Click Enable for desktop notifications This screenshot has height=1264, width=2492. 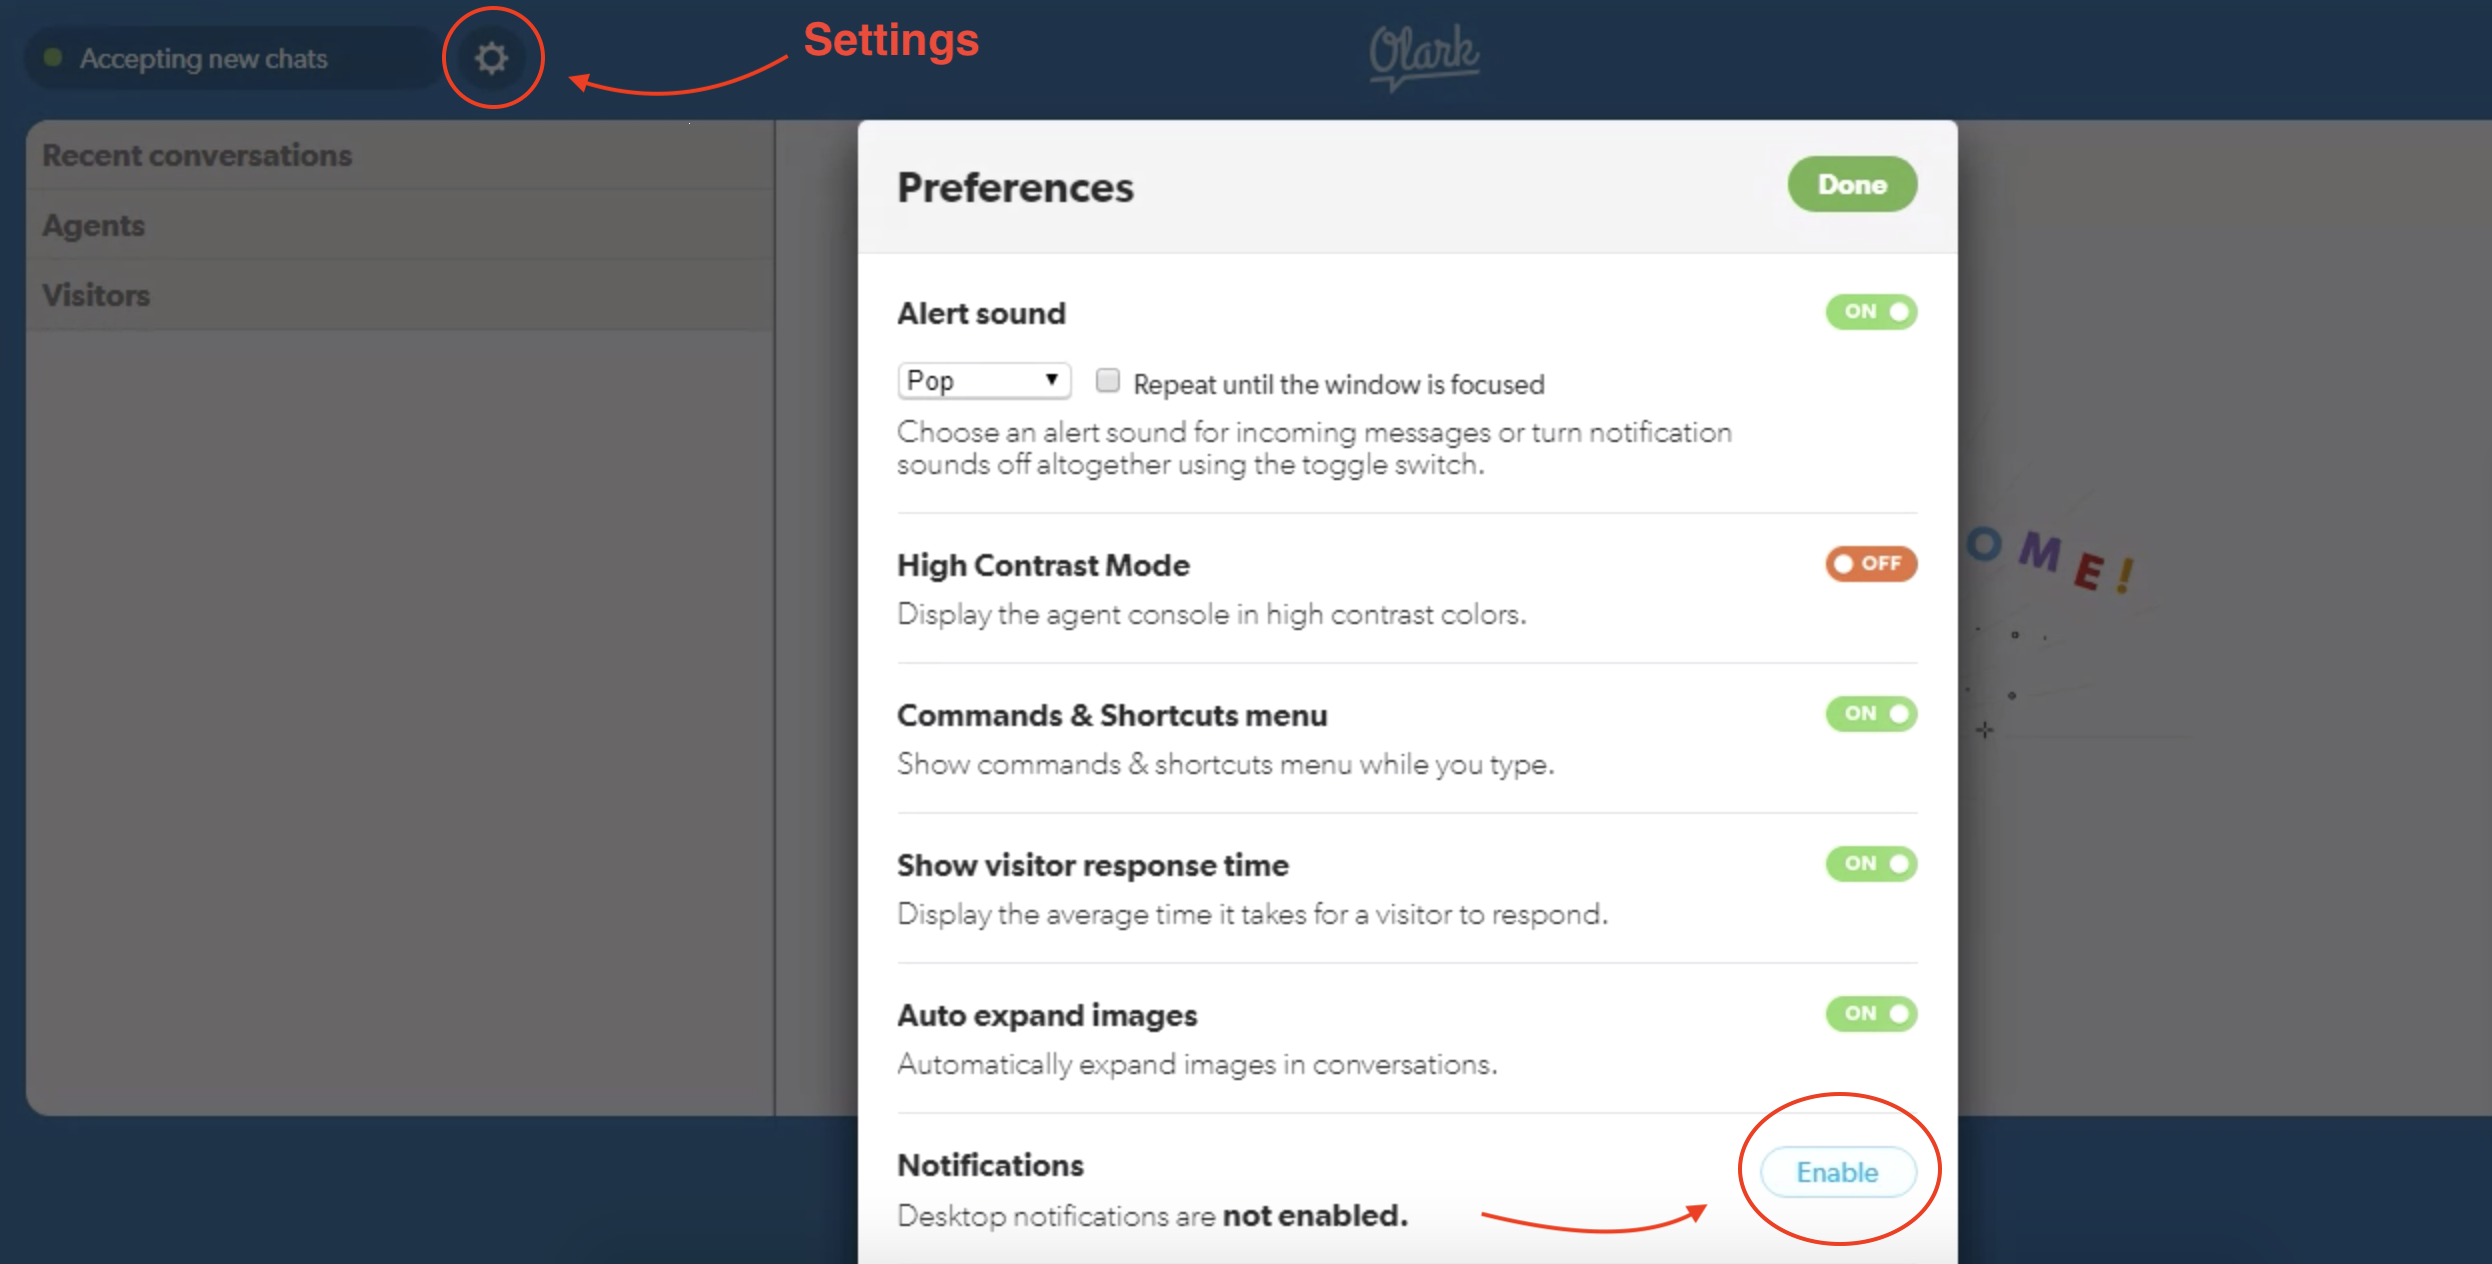pos(1837,1172)
